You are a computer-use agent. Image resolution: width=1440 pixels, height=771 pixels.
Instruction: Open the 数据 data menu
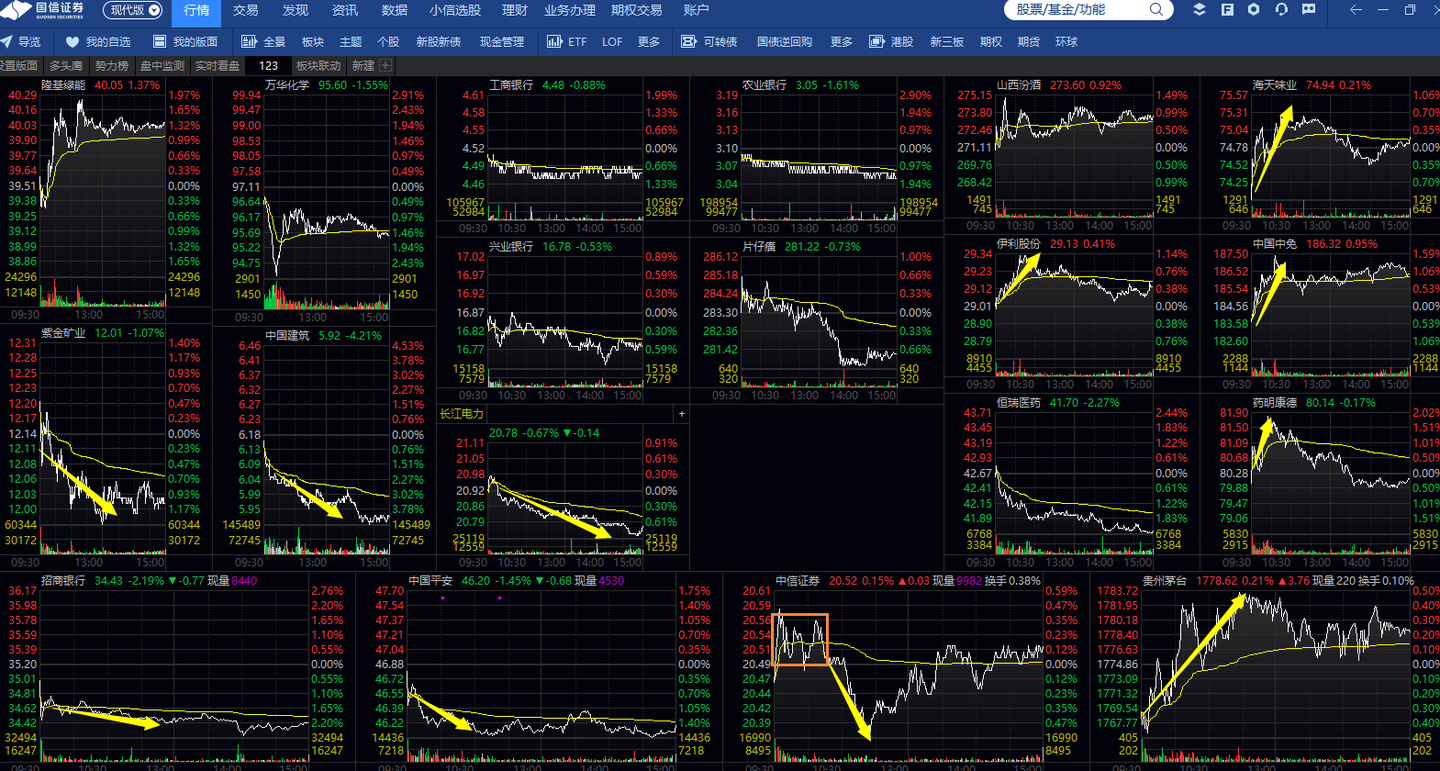point(395,10)
